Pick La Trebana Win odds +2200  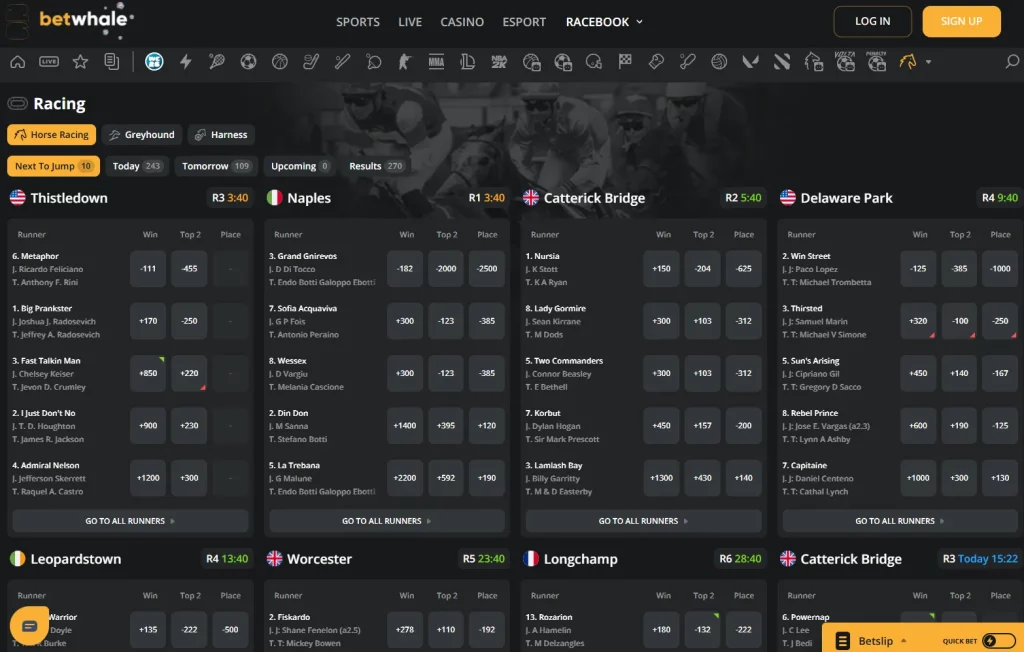click(x=405, y=478)
